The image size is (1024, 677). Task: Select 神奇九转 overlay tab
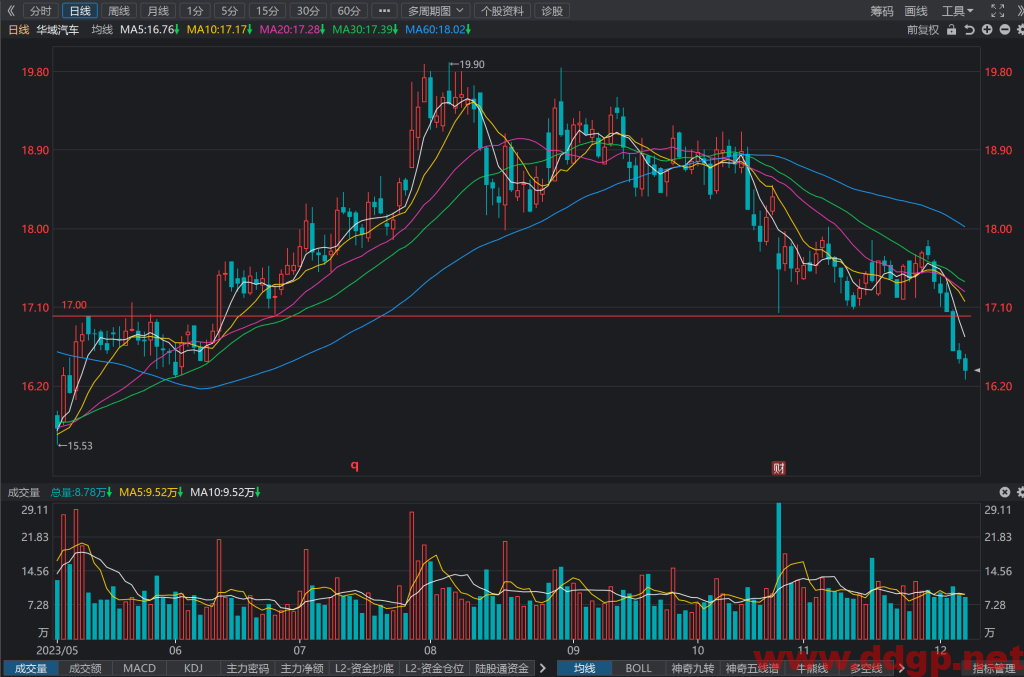(692, 668)
